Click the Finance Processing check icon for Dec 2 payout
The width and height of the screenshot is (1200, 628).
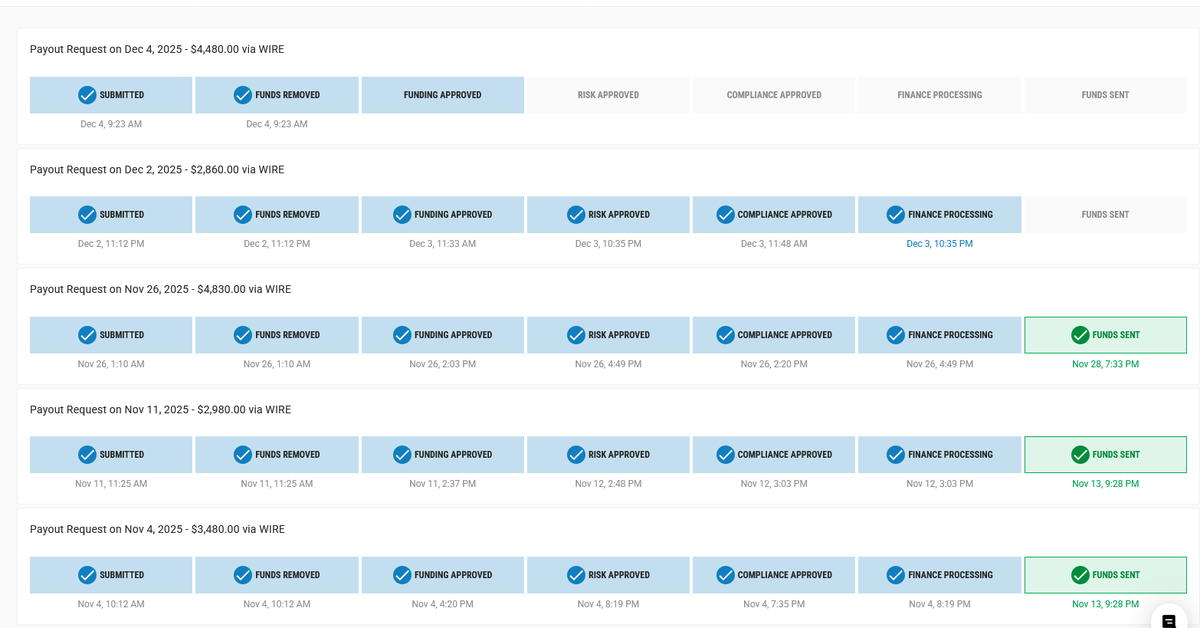pos(896,215)
